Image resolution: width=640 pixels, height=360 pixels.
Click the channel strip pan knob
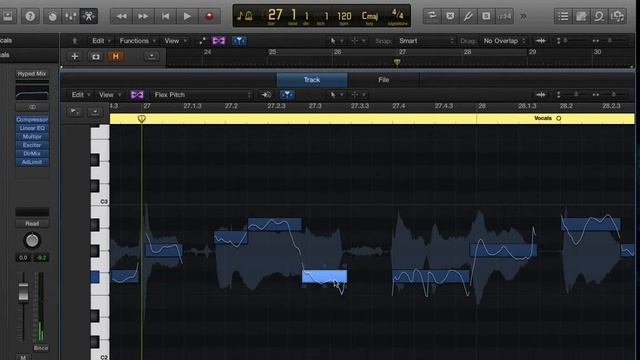point(32,240)
